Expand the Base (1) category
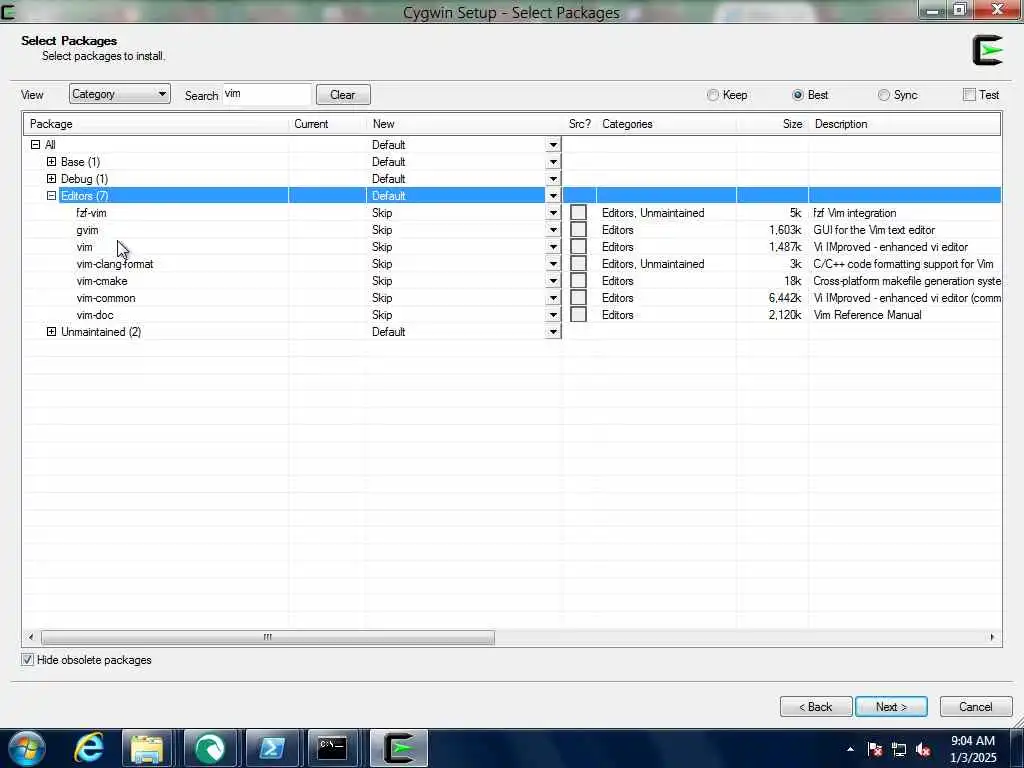The width and height of the screenshot is (1024, 768). coord(51,161)
